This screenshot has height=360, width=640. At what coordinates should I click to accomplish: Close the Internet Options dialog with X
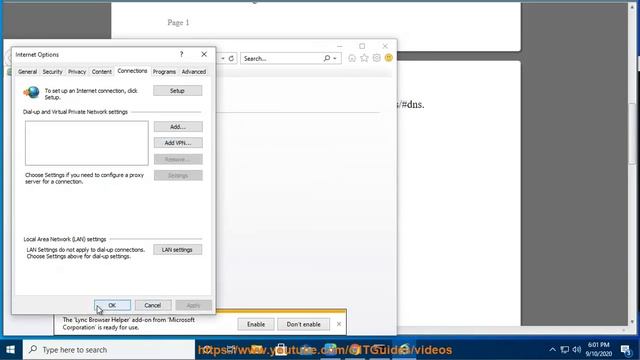pos(204,54)
